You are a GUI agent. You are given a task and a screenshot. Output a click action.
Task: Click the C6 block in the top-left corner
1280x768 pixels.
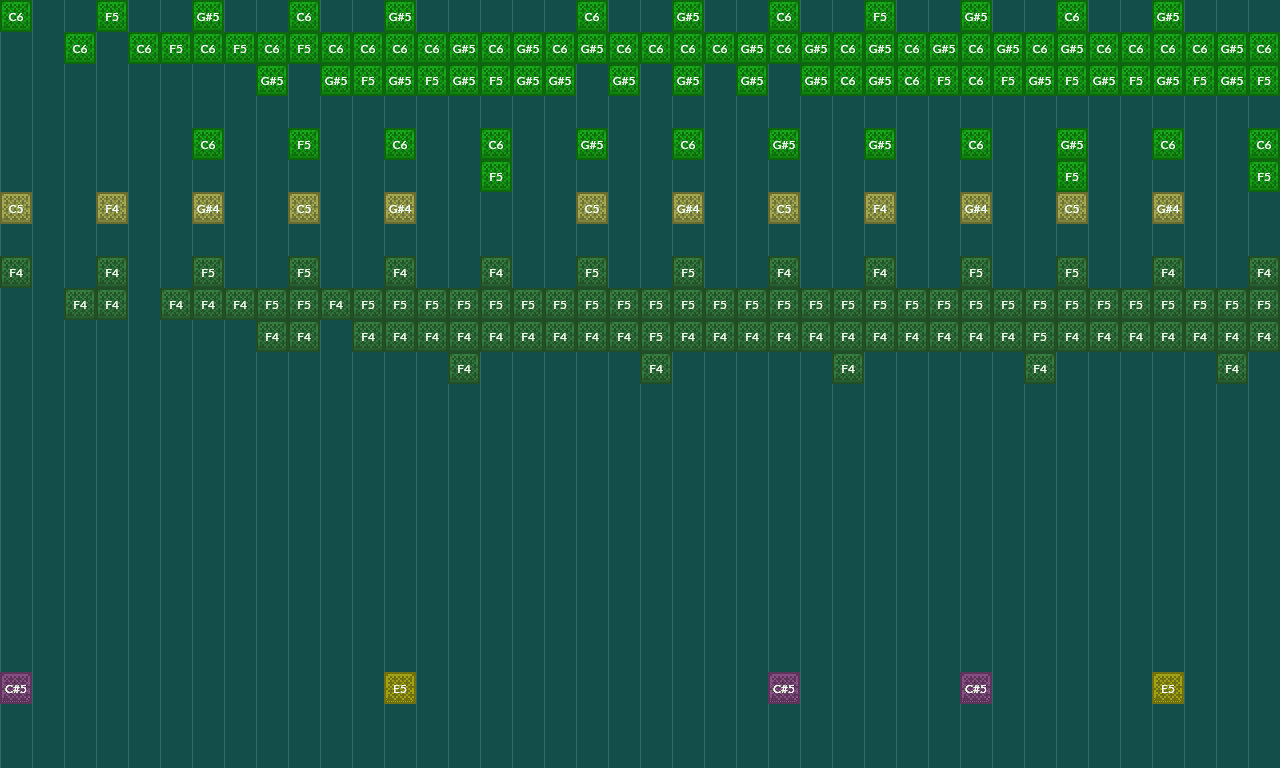tap(16, 16)
